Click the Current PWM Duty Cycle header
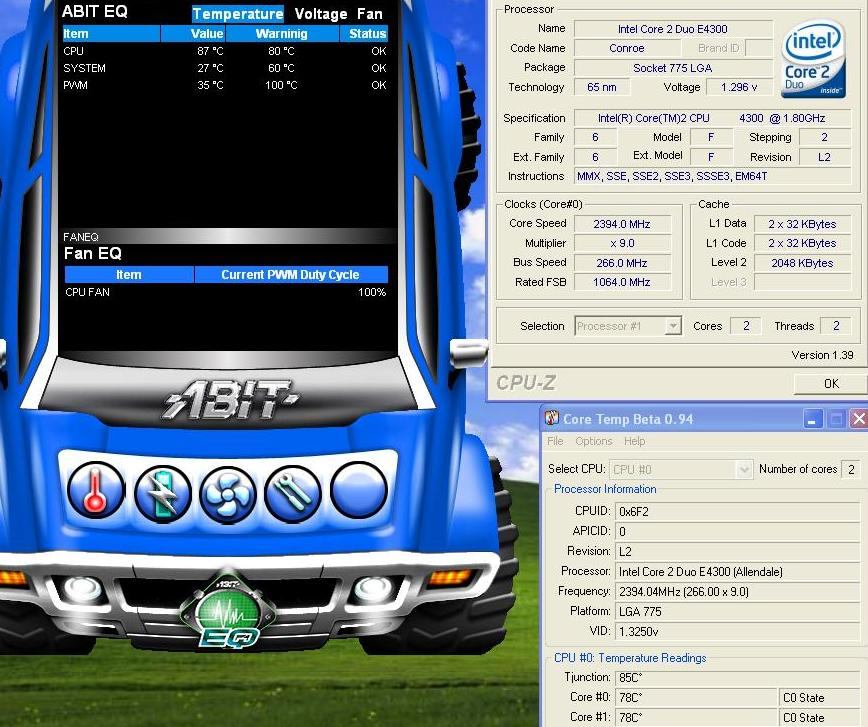 tap(291, 275)
